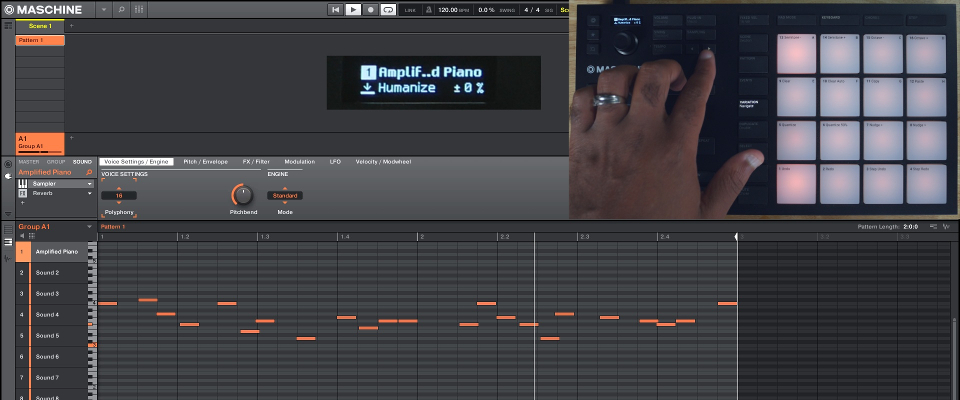
Task: Switch to the GROUP tab
Action: click(56, 162)
